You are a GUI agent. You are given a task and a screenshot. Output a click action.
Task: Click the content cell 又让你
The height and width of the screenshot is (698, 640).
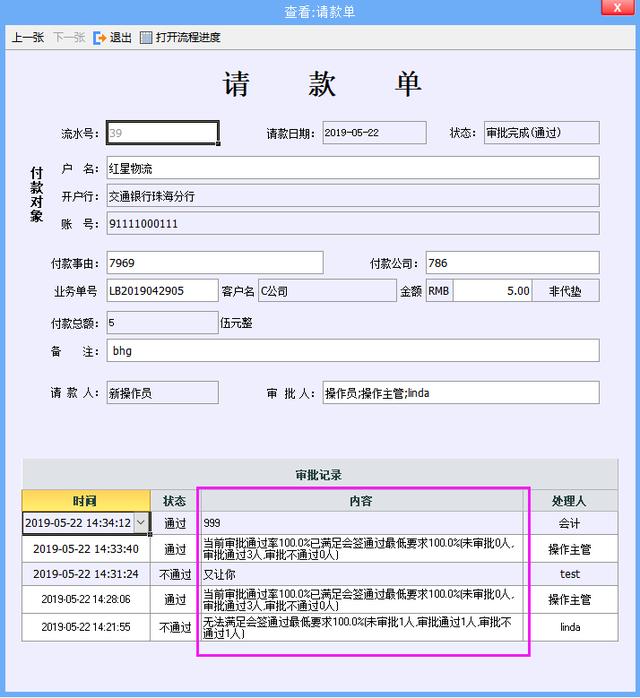[x=361, y=574]
